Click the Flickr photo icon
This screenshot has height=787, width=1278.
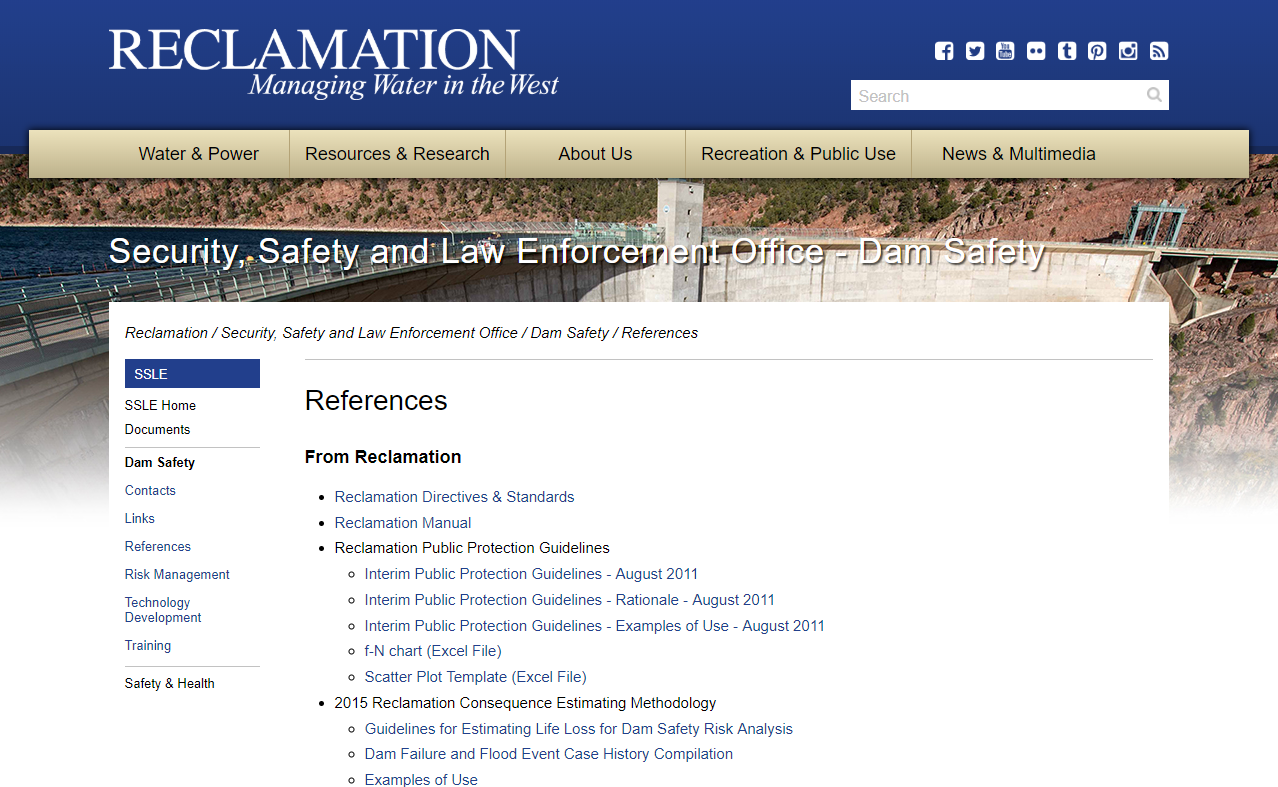click(1036, 51)
